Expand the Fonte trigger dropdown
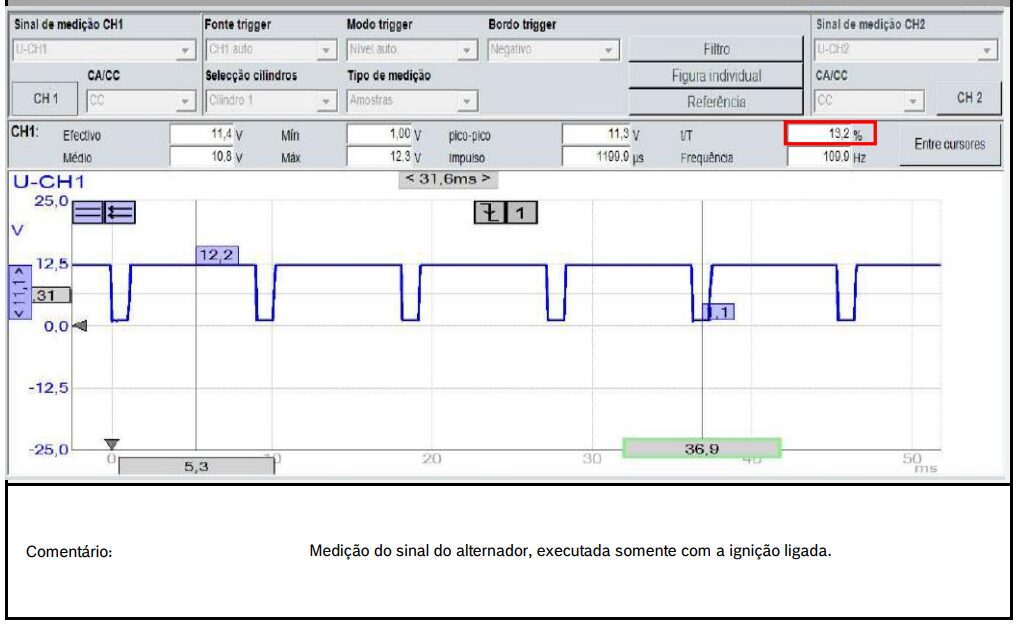Screen dimensions: 1019x626 [270, 49]
